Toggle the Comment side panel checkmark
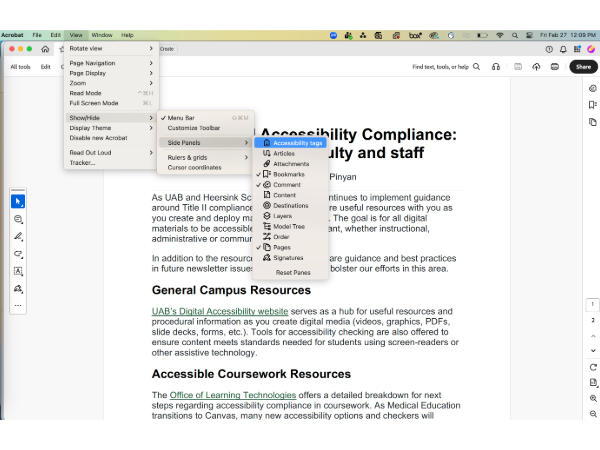The height and width of the screenshot is (450, 600). tap(290, 184)
